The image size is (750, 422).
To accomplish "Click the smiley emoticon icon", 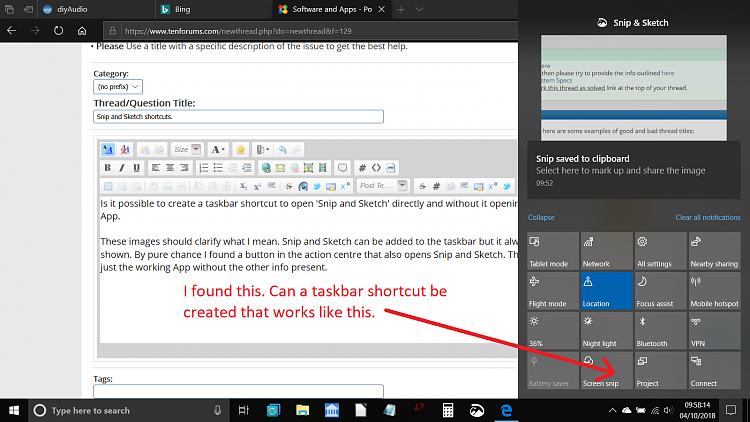I will (240, 150).
